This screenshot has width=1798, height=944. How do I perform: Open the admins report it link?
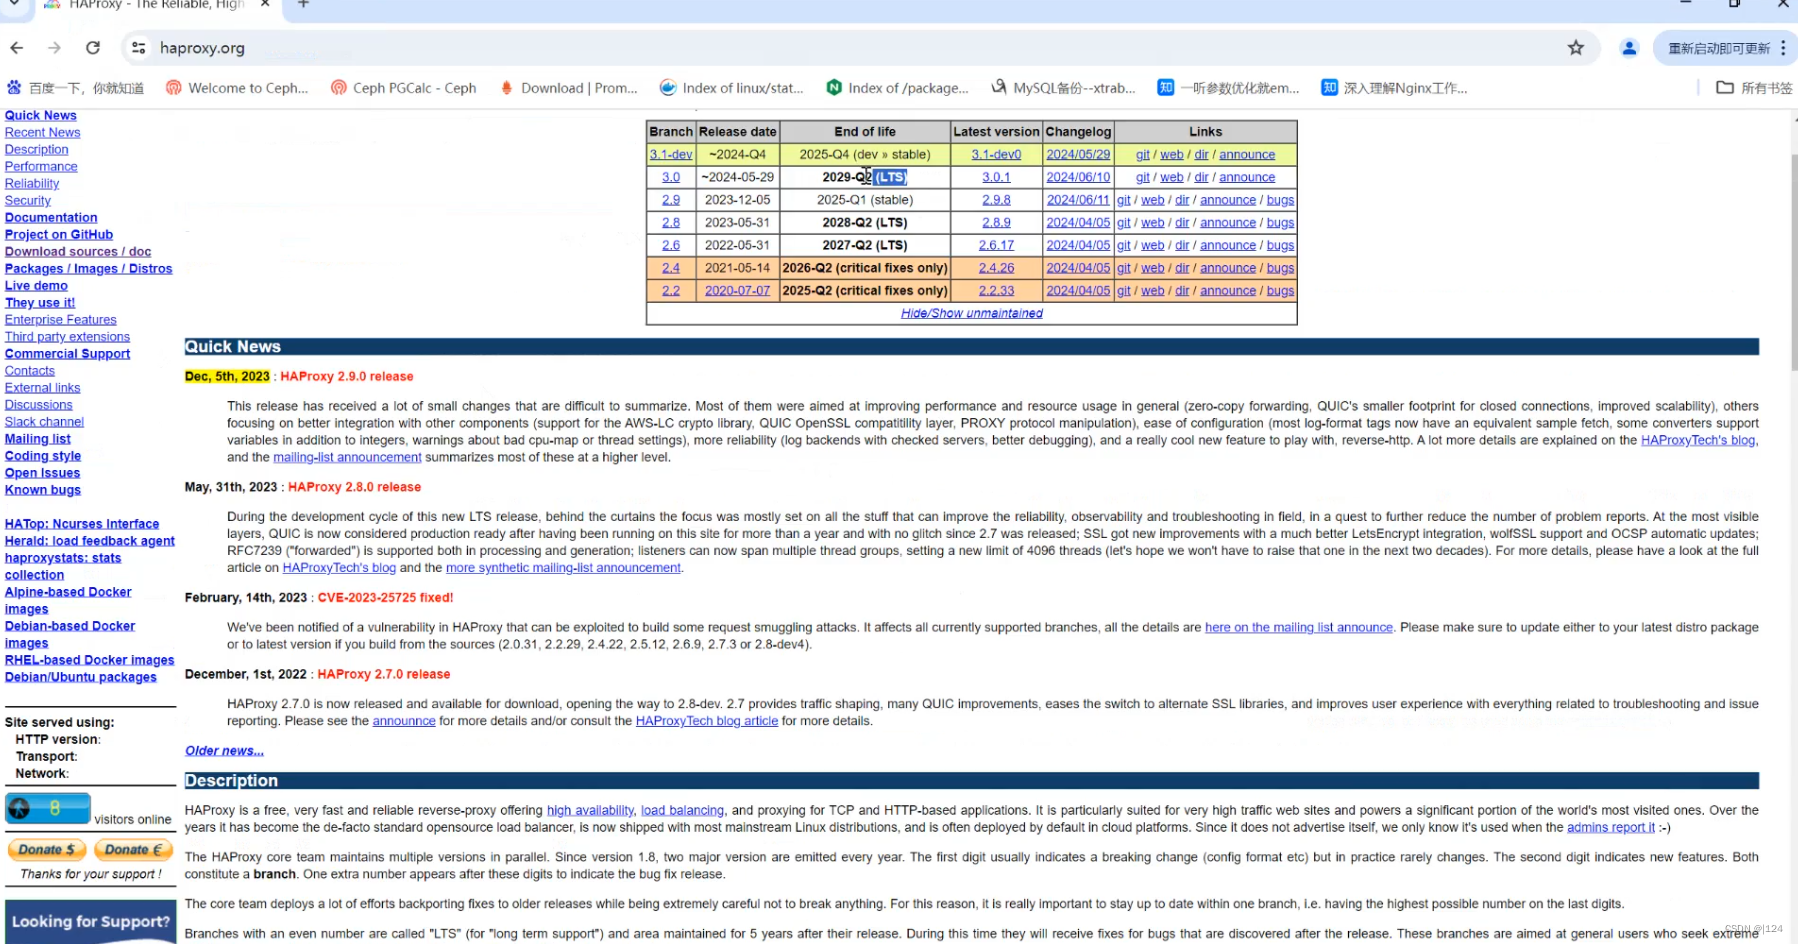[x=1611, y=828]
